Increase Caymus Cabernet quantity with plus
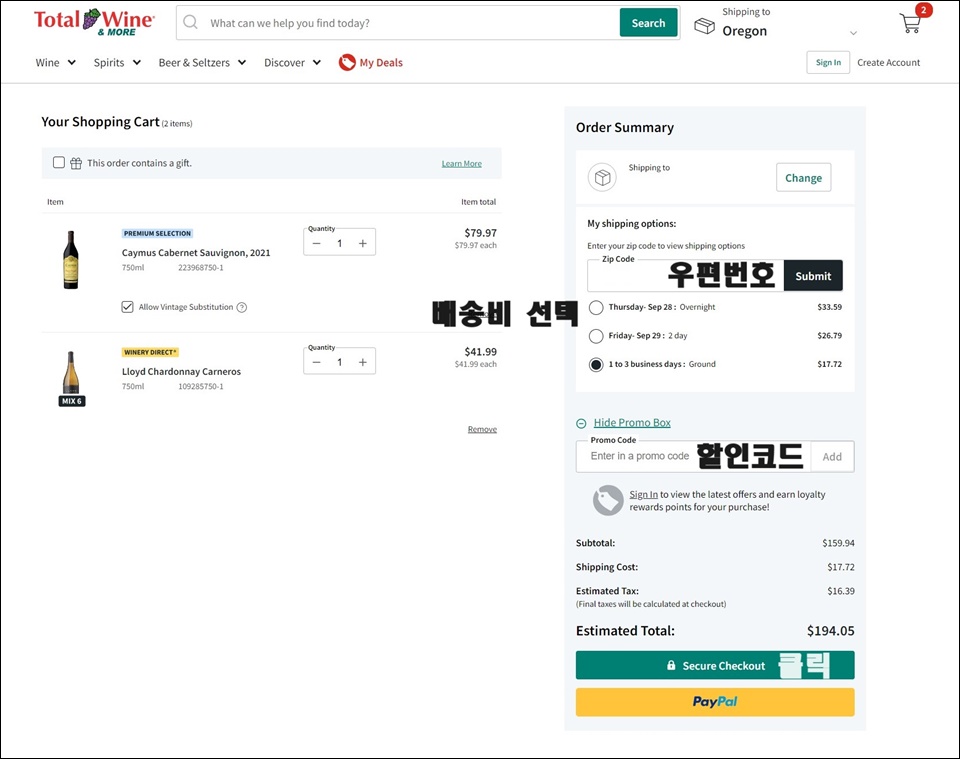 (x=362, y=244)
